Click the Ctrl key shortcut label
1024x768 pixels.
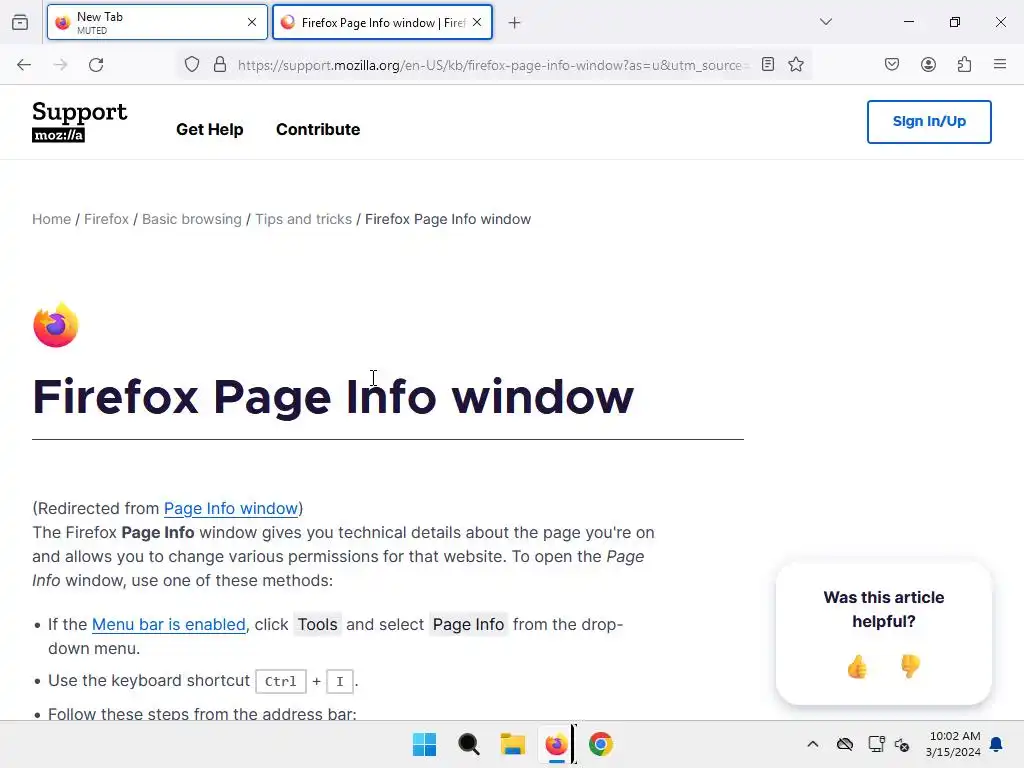point(281,682)
